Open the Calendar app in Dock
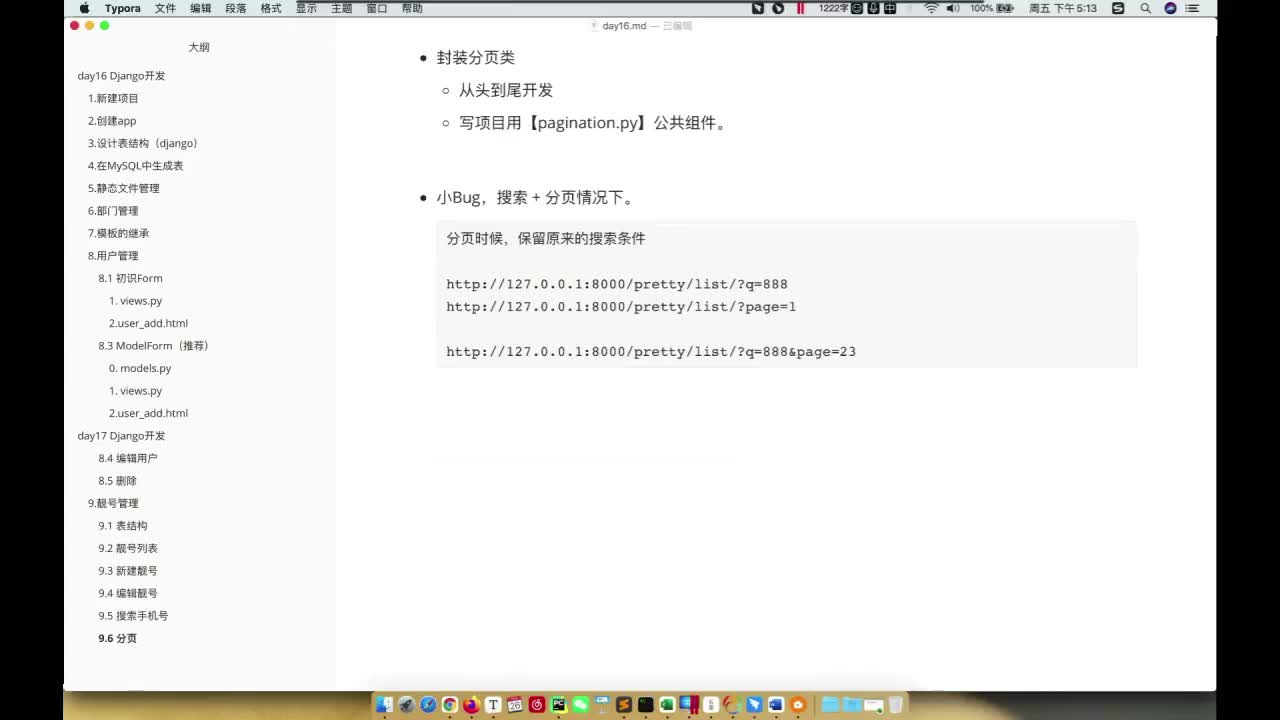This screenshot has width=1280, height=720. pos(515,705)
